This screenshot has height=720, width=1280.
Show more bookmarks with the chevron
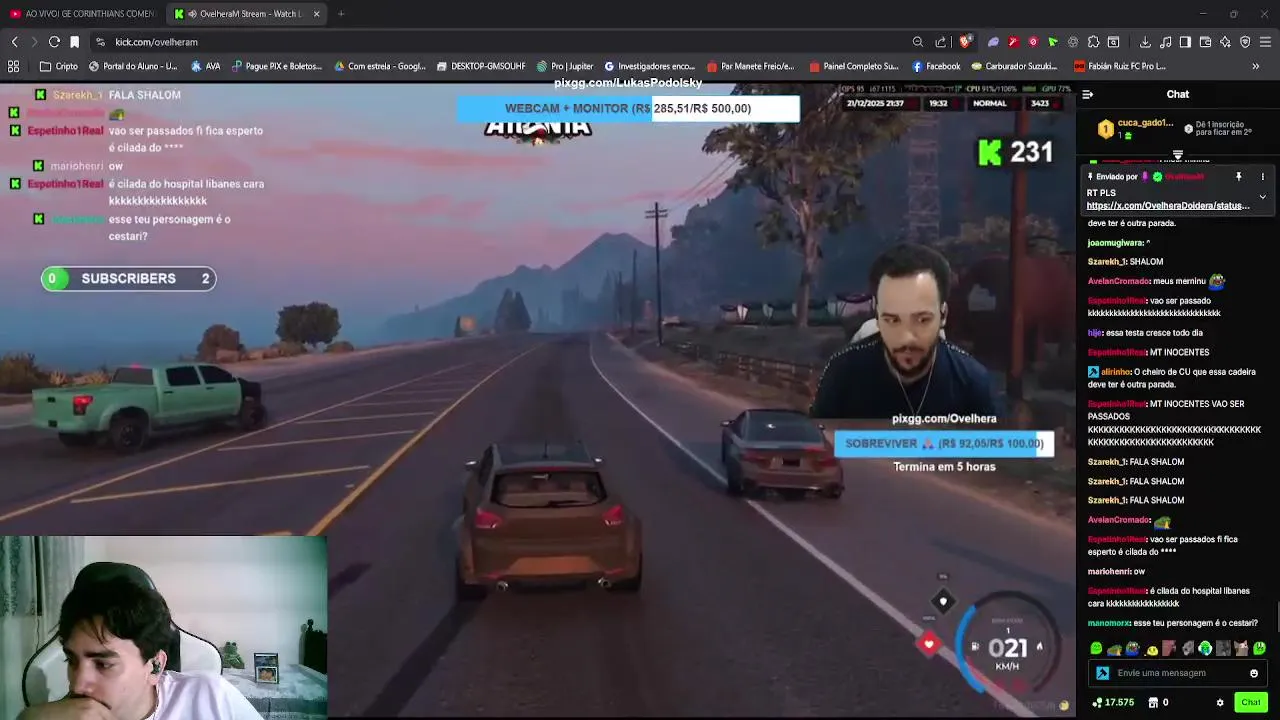click(1256, 66)
